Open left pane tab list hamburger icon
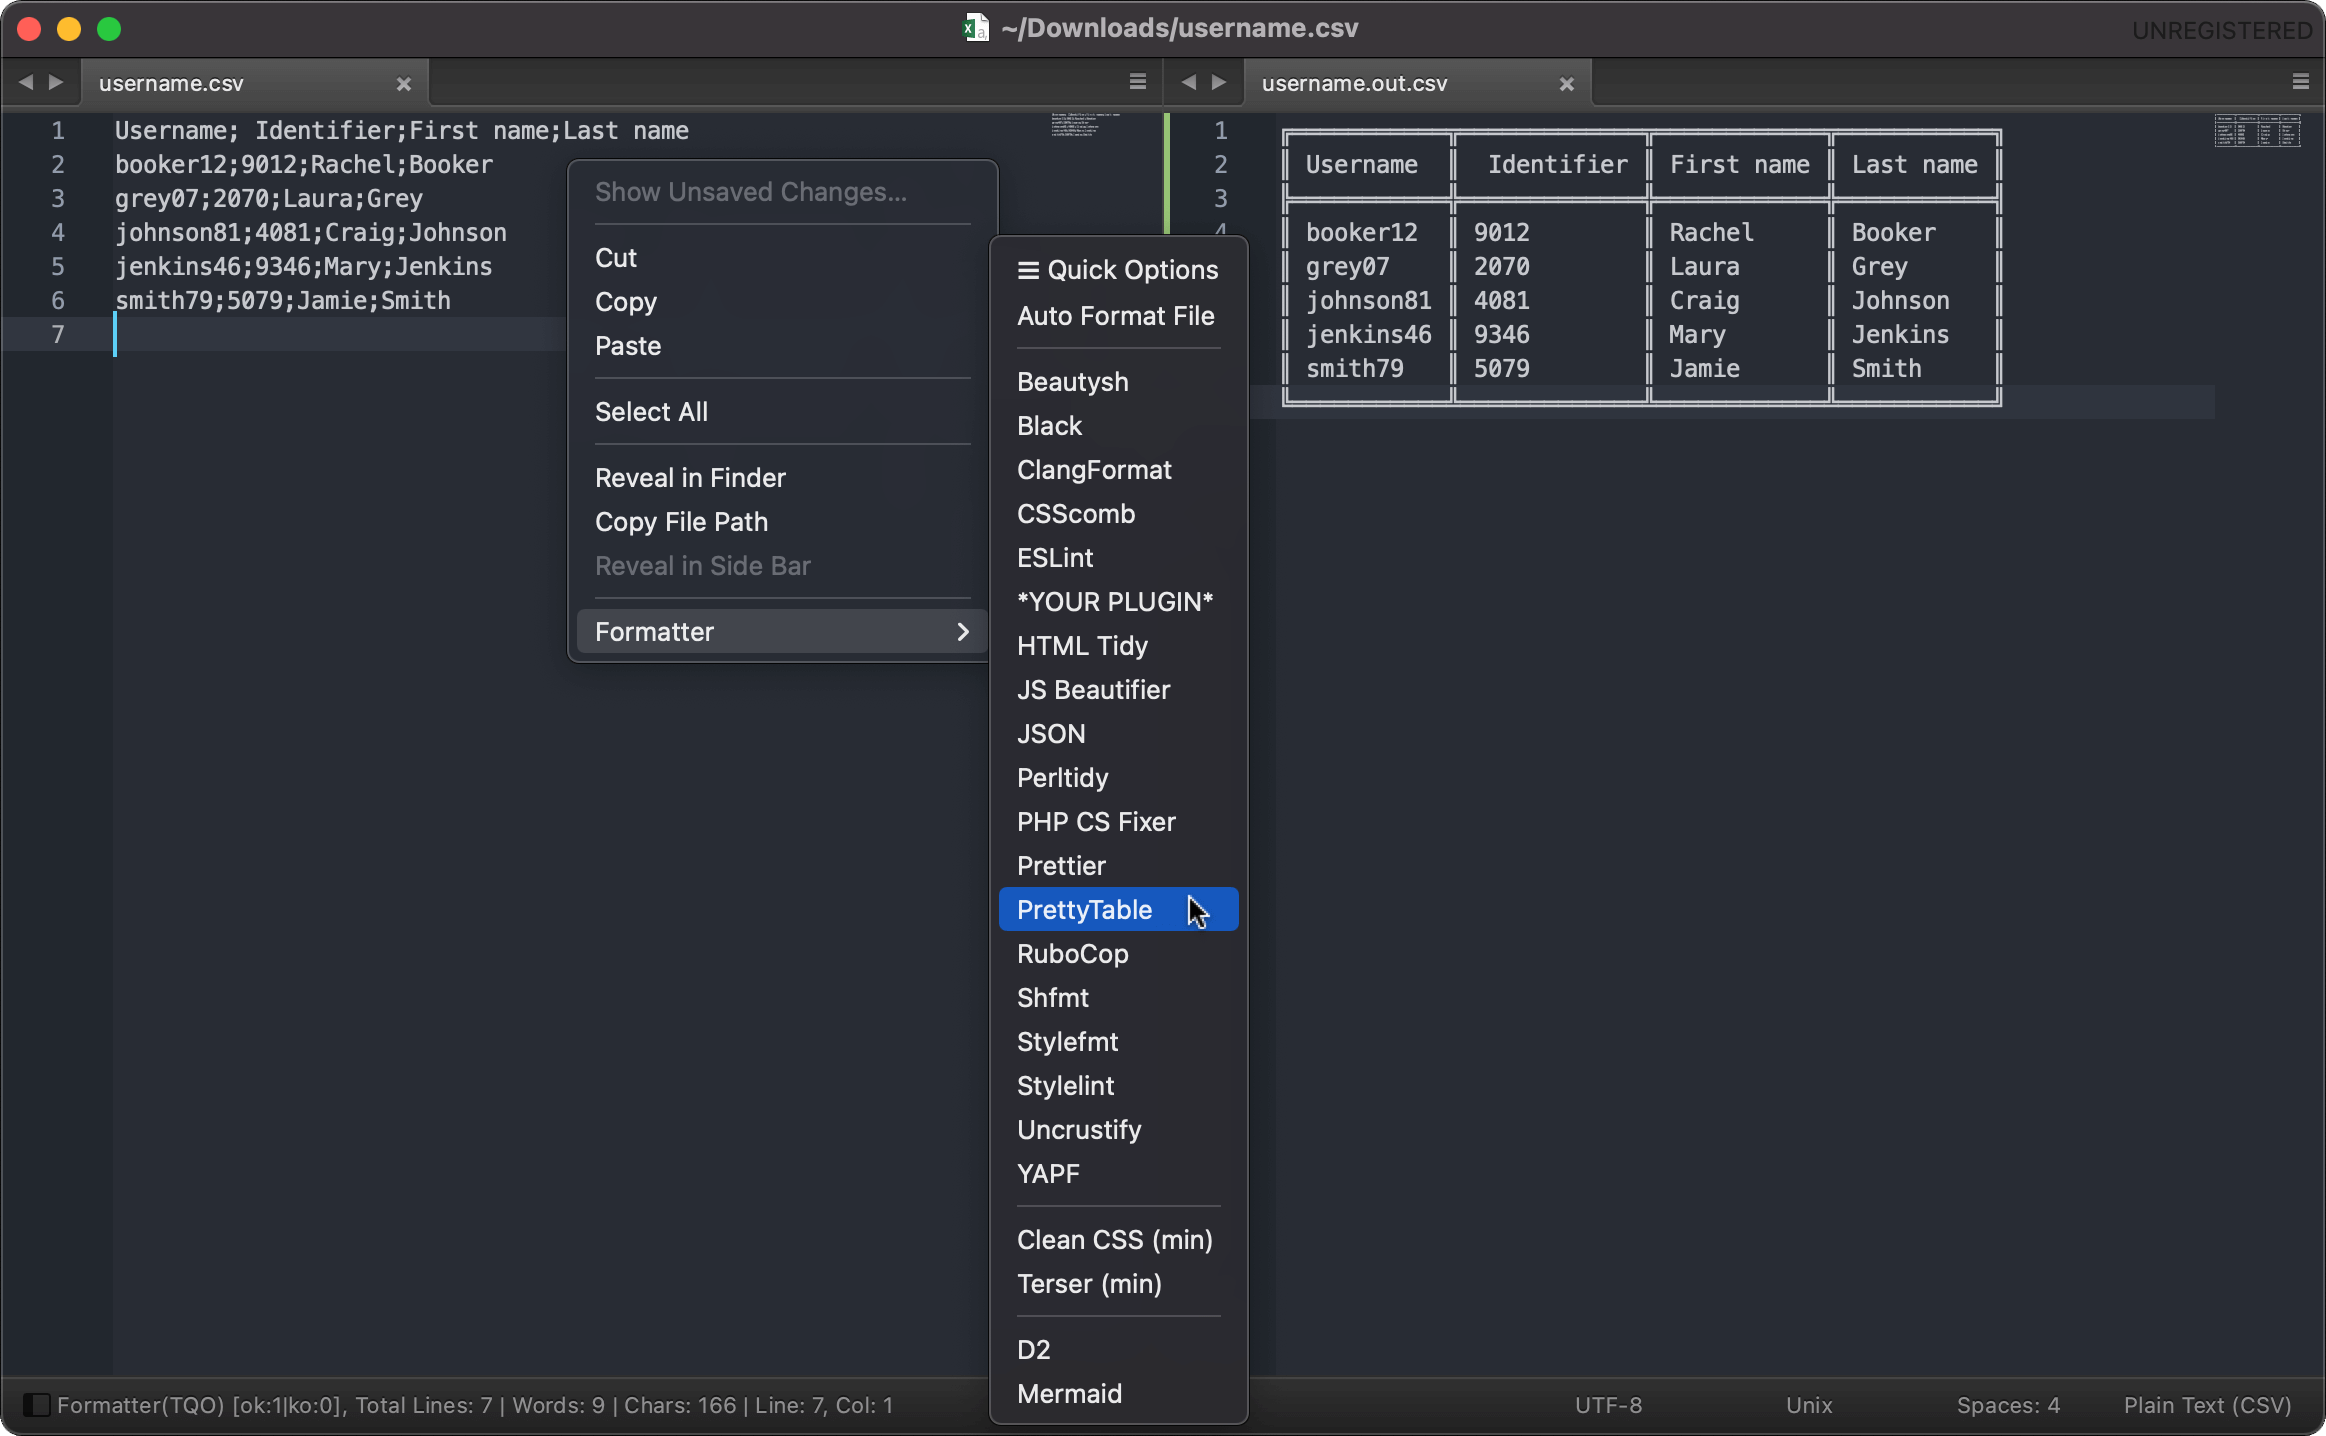Image resolution: width=2326 pixels, height=1436 pixels. (x=1138, y=82)
